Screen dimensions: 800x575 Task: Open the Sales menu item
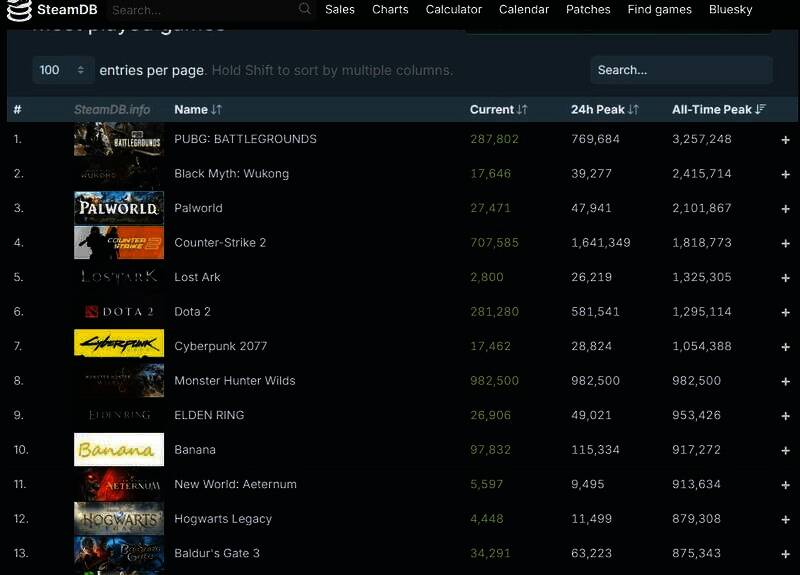click(x=340, y=9)
